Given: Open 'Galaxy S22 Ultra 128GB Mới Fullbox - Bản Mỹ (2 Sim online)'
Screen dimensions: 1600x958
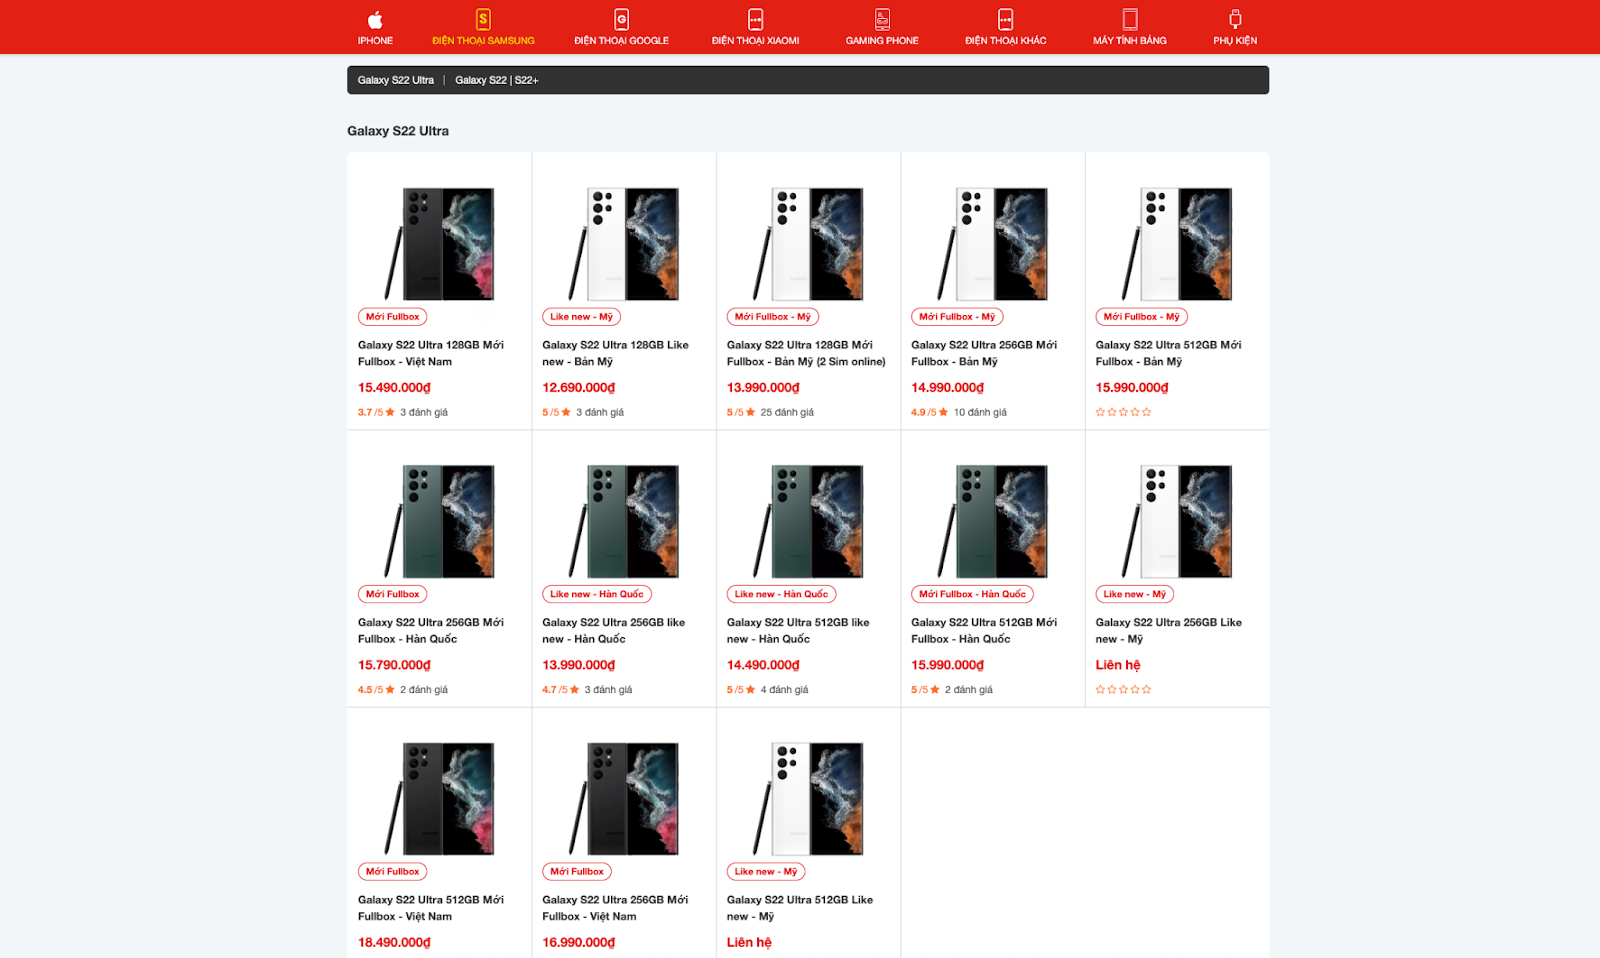Looking at the screenshot, I should coord(806,353).
